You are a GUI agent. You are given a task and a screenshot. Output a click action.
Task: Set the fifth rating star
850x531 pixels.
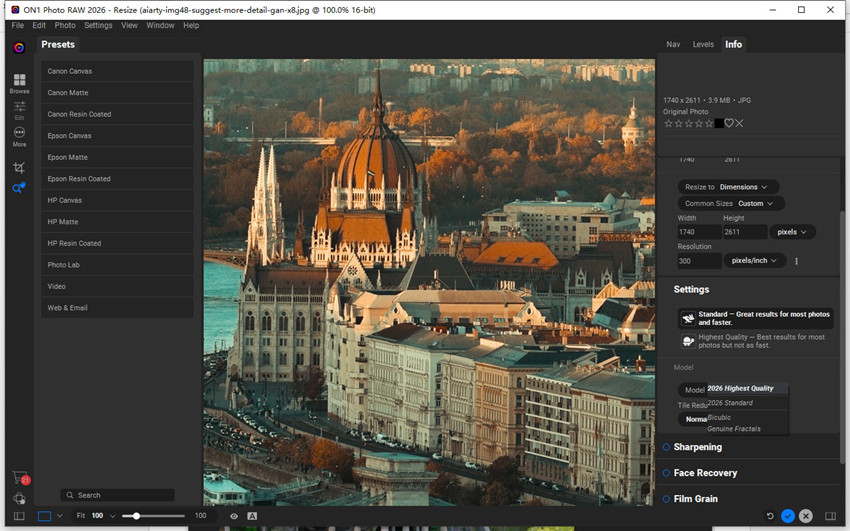point(709,124)
